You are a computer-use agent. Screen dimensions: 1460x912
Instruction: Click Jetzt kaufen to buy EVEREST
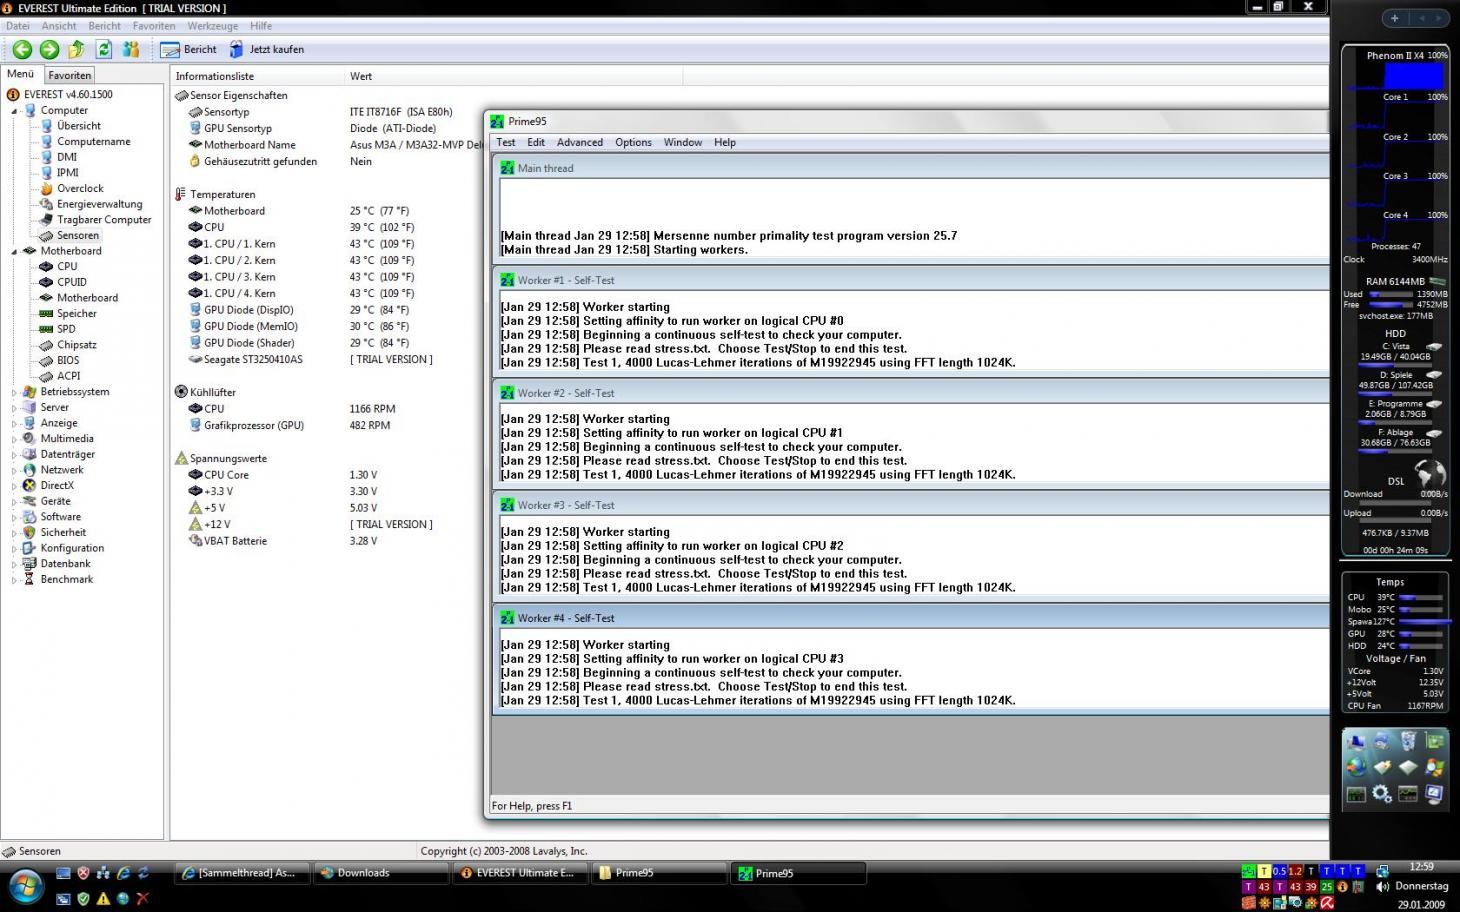[267, 49]
